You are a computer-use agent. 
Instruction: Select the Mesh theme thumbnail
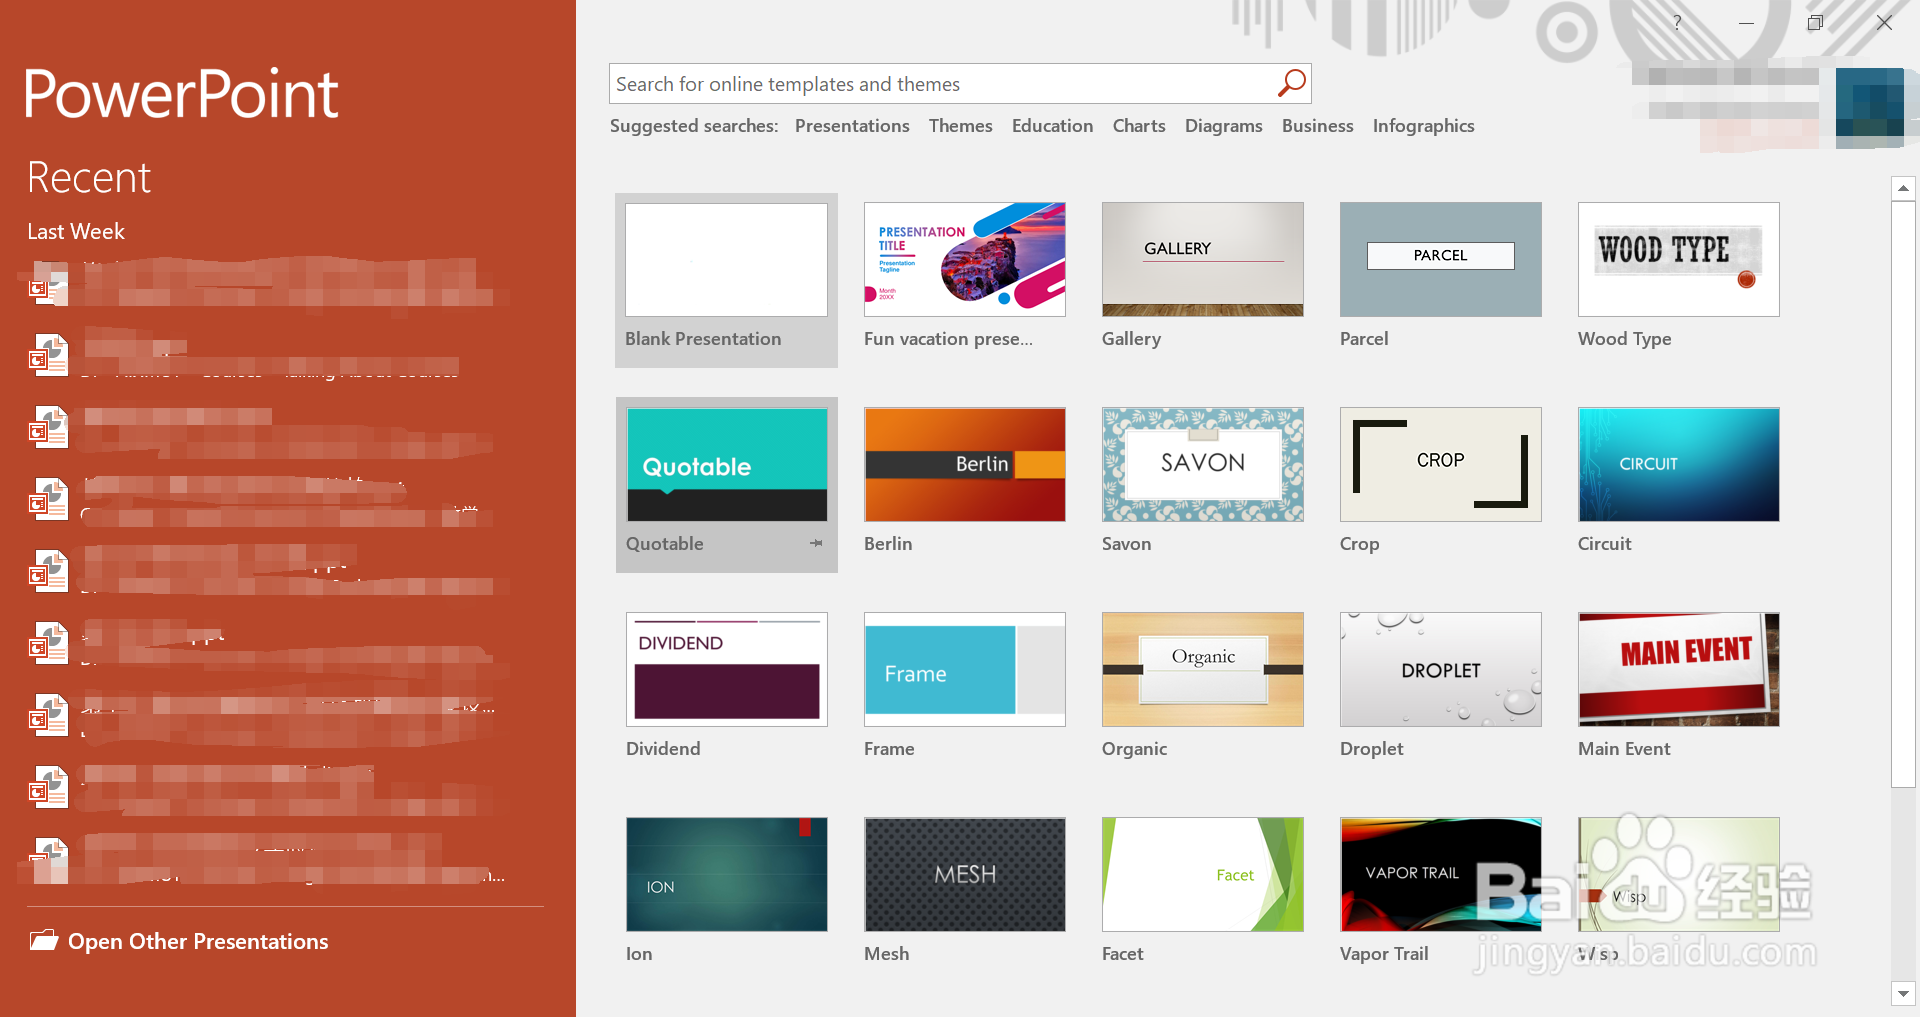[x=964, y=875]
